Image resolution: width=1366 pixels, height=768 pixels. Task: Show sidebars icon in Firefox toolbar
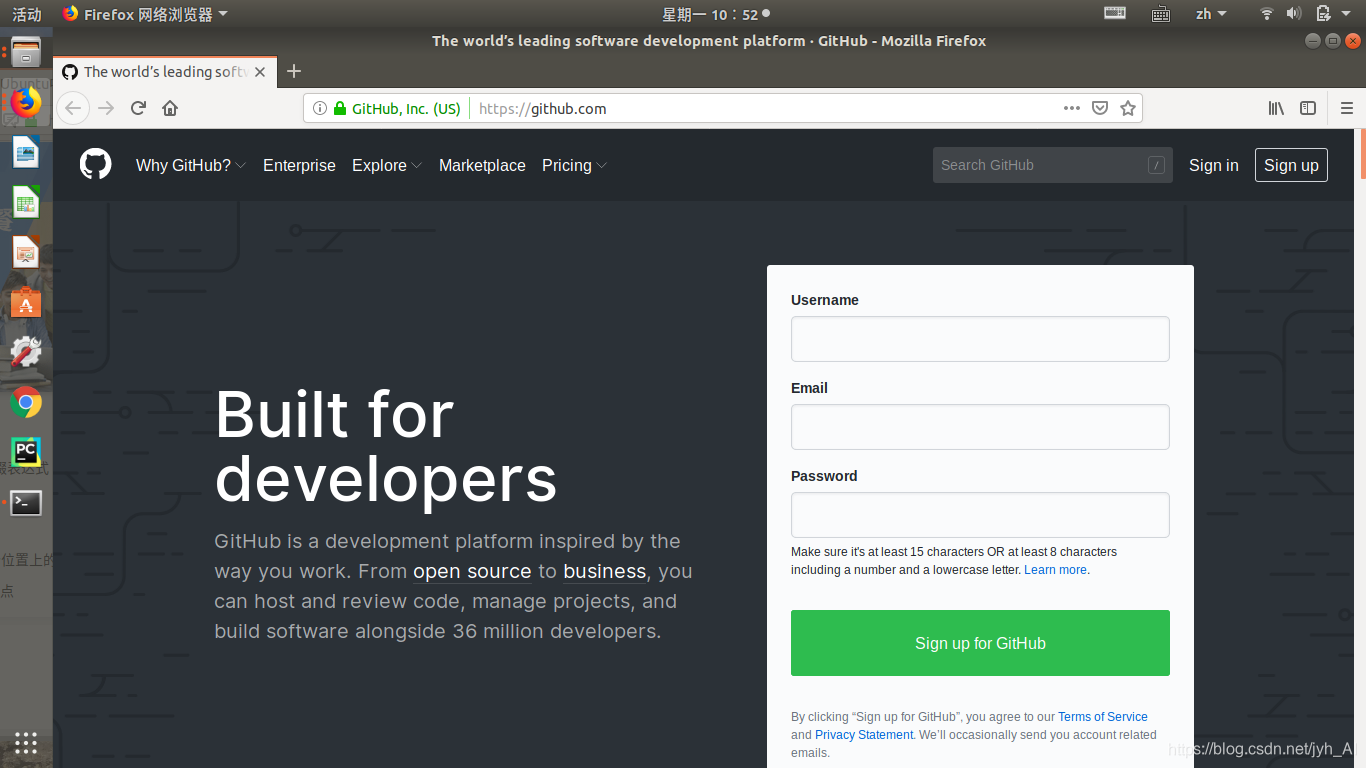tap(1308, 108)
